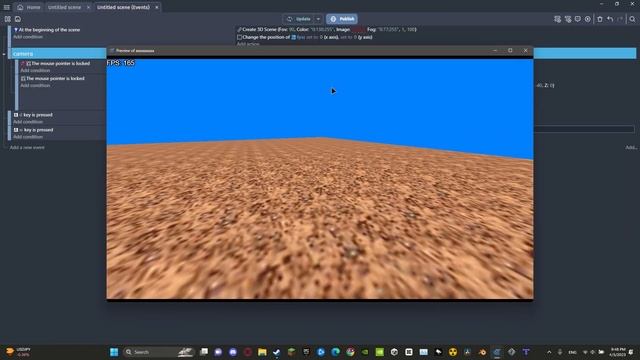Open search in events sheet
Image resolution: width=640 pixels, height=360 pixels.
coord(632,19)
